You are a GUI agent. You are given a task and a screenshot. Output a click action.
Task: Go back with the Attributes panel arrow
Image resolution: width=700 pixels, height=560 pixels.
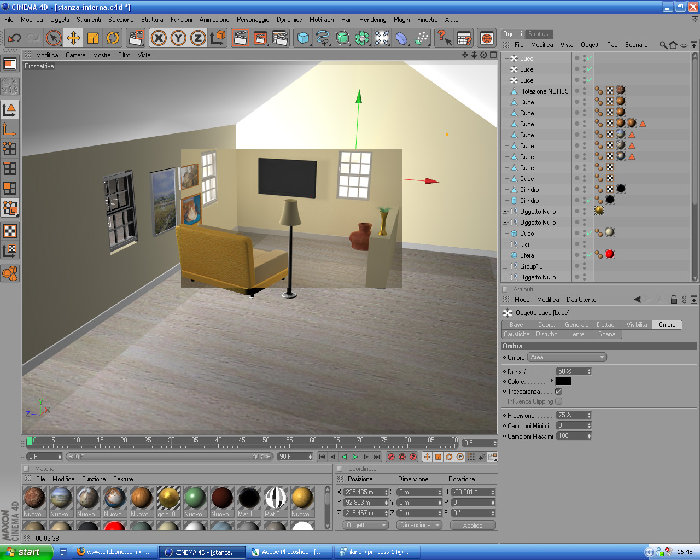coord(638,299)
